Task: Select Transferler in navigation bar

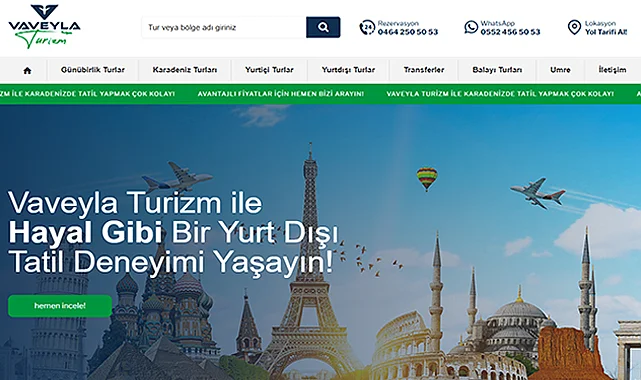Action: coord(424,70)
